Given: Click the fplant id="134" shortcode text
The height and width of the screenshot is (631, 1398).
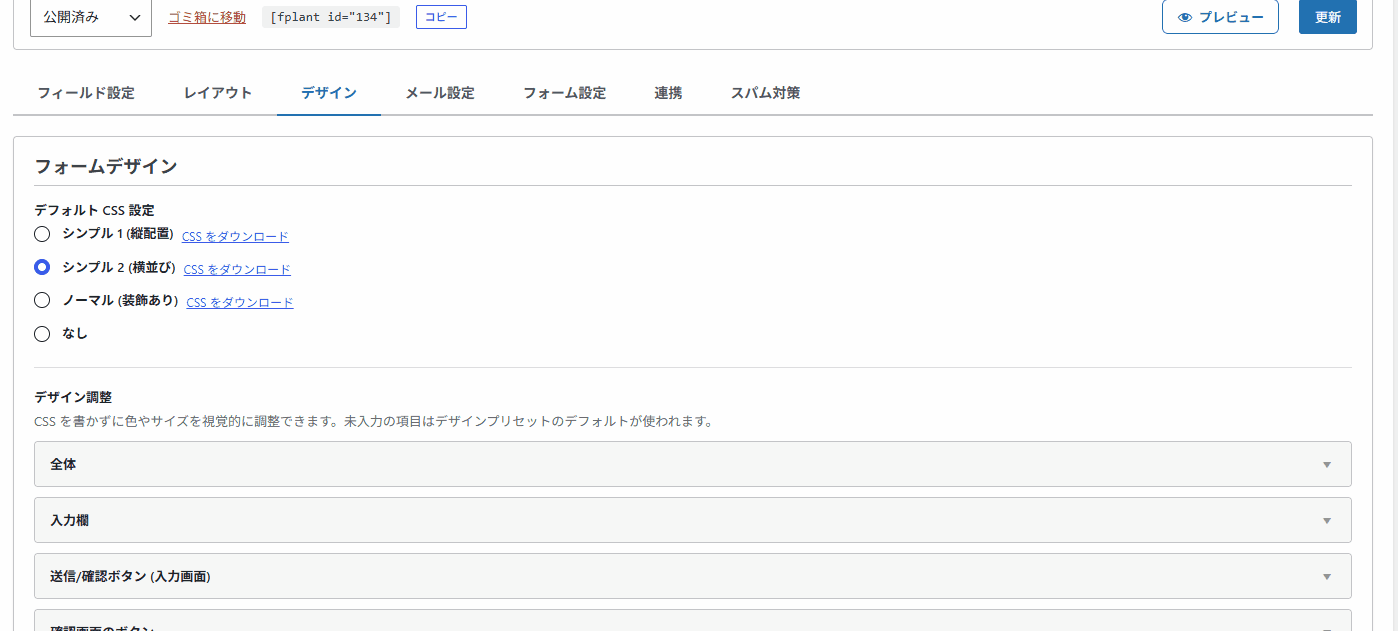Looking at the screenshot, I should pyautogui.click(x=331, y=17).
